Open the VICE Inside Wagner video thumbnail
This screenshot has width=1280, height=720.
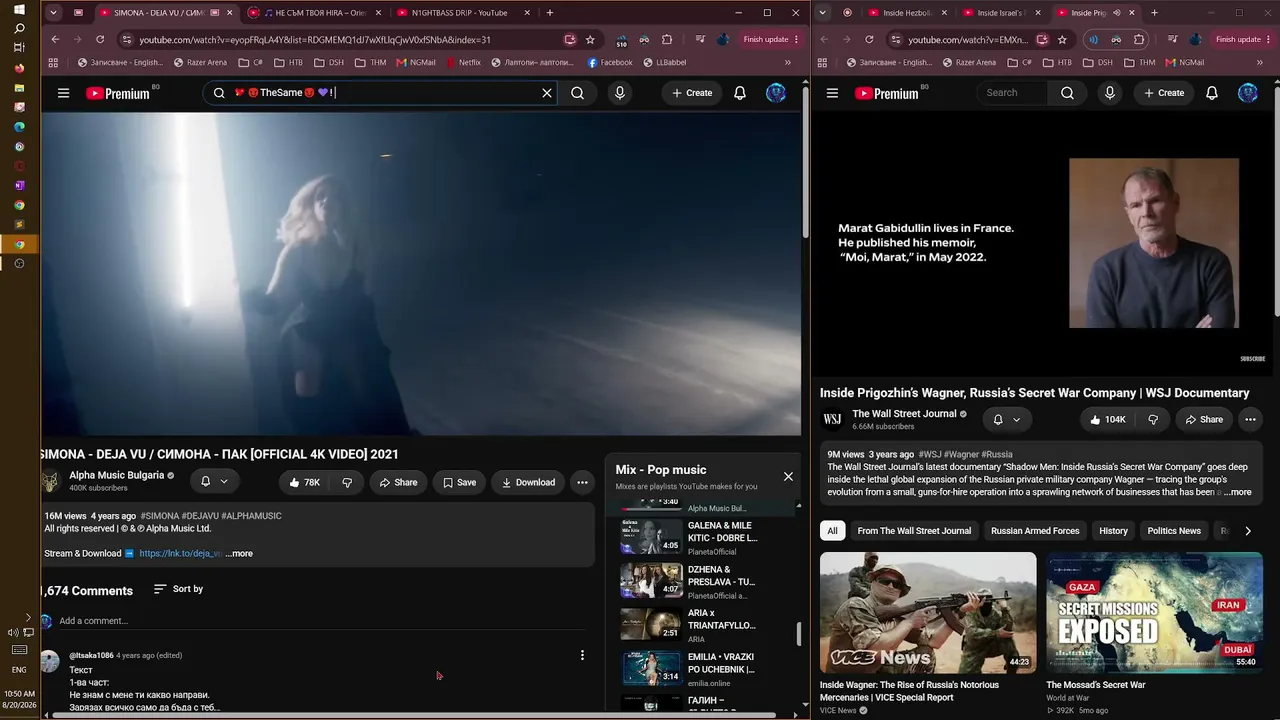tap(928, 612)
